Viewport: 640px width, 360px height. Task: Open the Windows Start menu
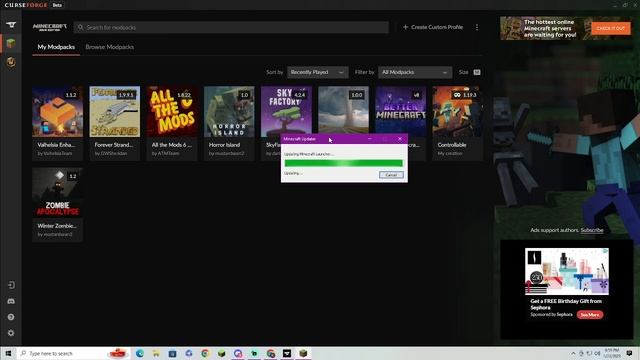(8, 353)
